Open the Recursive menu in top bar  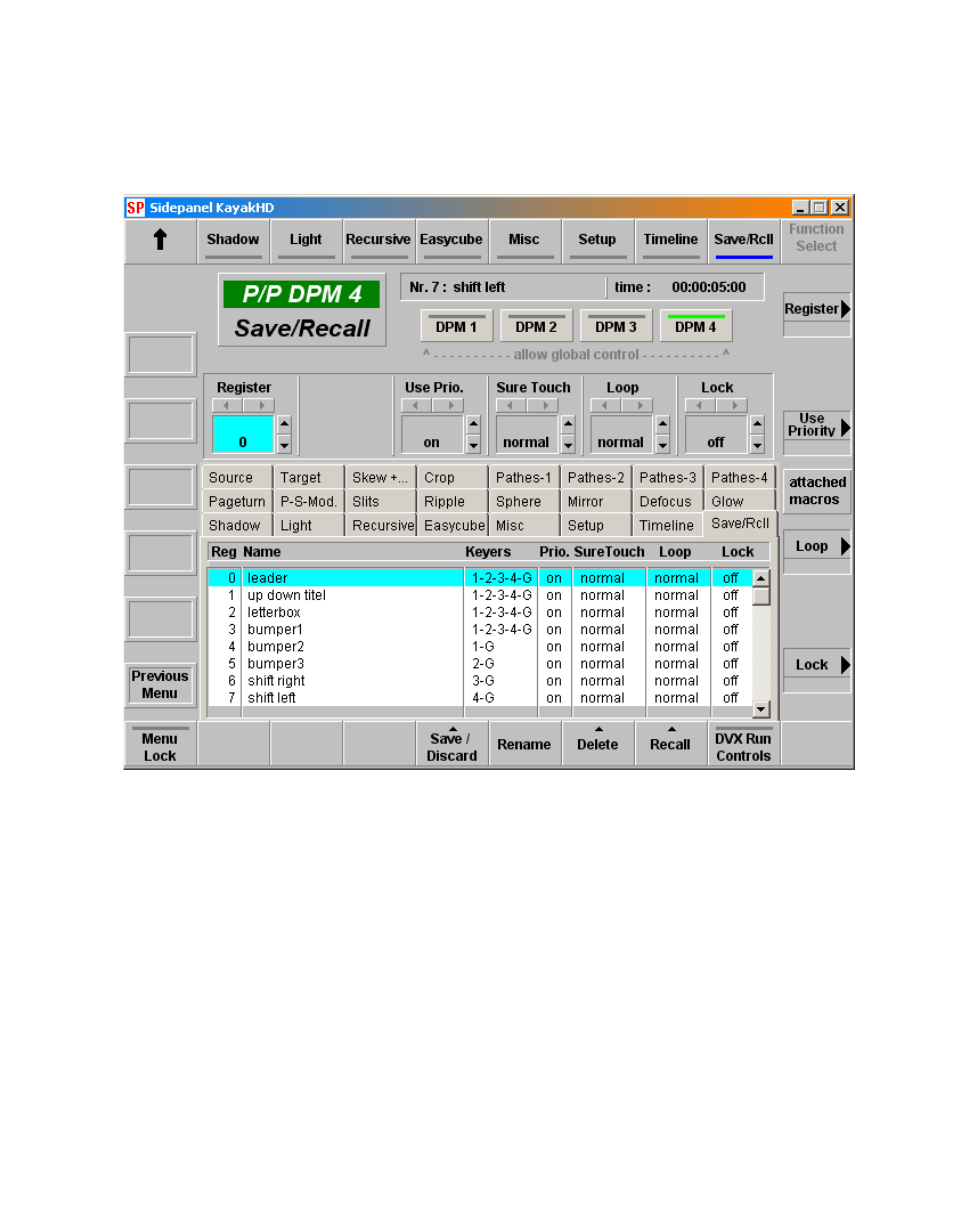(x=379, y=242)
